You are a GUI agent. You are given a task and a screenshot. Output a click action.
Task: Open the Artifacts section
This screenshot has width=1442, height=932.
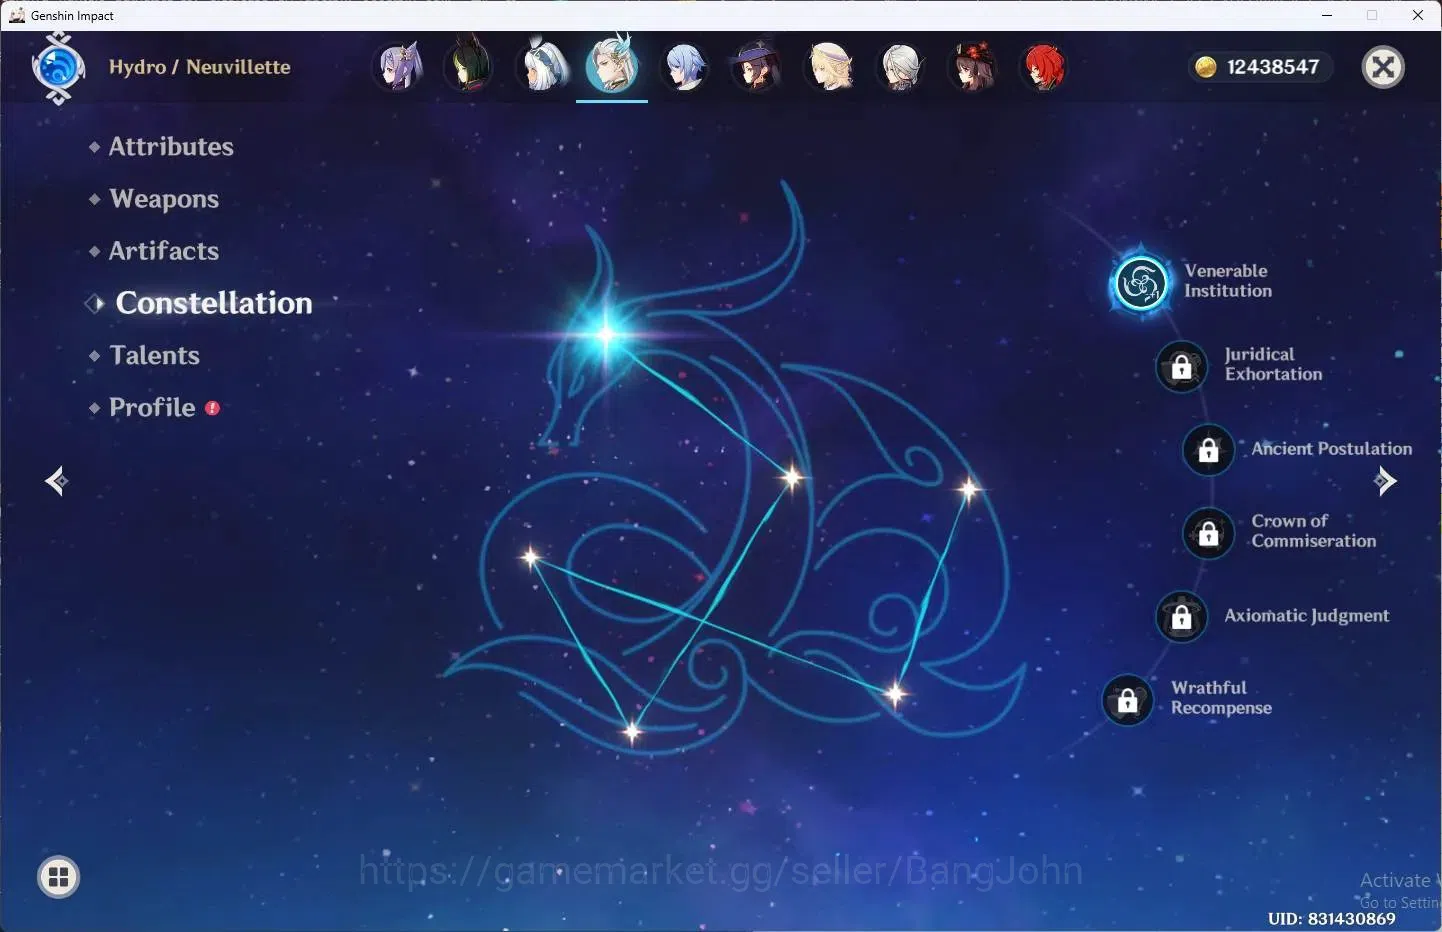164,251
